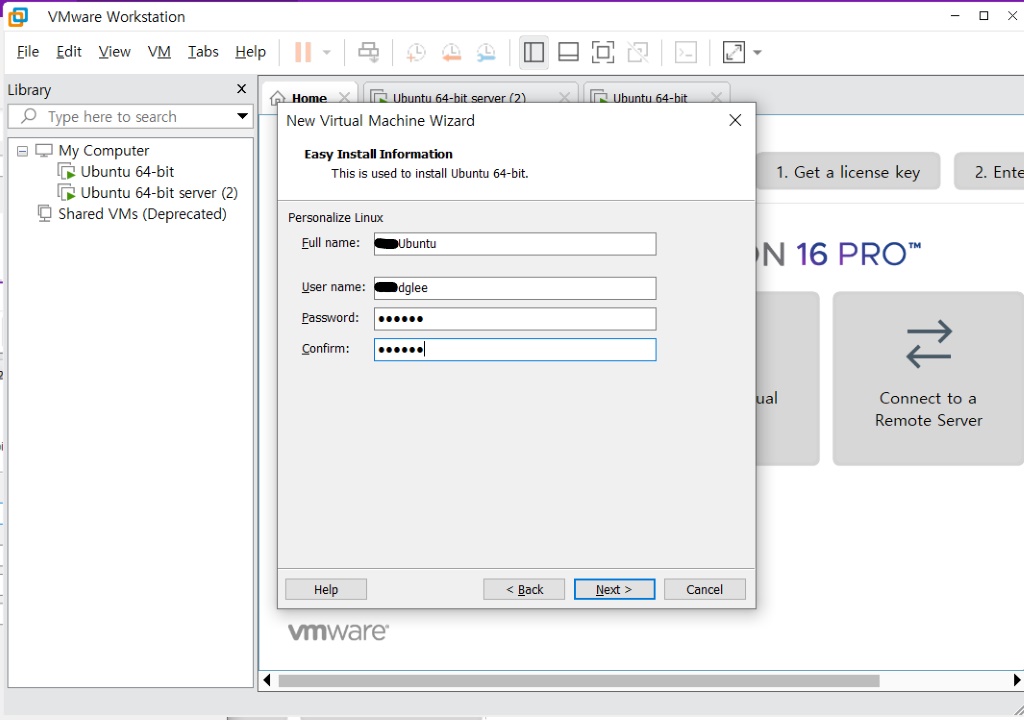This screenshot has height=720, width=1024.
Task: Switch to the Home tab
Action: click(309, 98)
